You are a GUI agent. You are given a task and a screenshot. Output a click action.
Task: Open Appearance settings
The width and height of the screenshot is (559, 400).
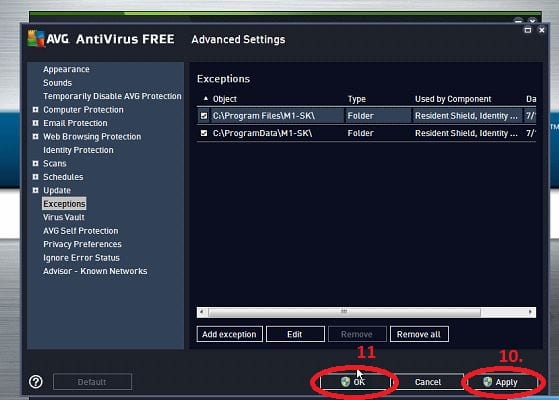[66, 69]
